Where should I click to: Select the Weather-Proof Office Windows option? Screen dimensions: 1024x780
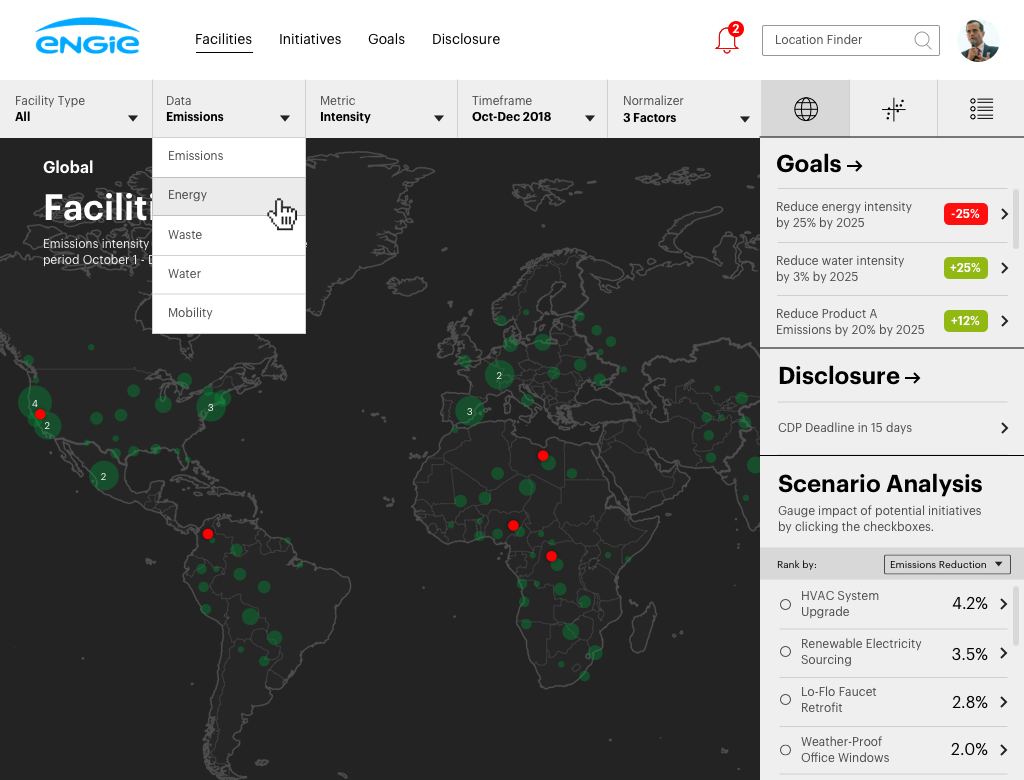[785, 749]
